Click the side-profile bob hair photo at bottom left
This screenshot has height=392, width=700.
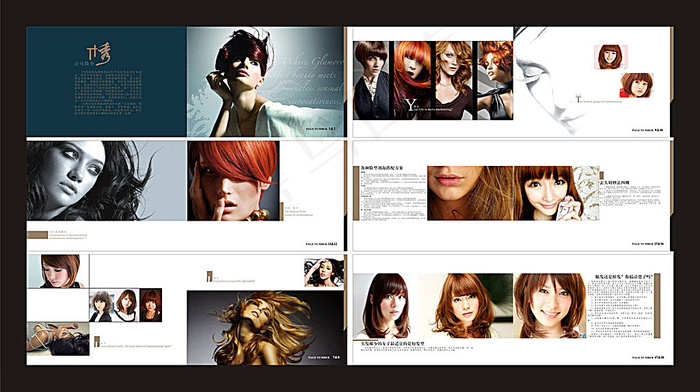pos(58,271)
